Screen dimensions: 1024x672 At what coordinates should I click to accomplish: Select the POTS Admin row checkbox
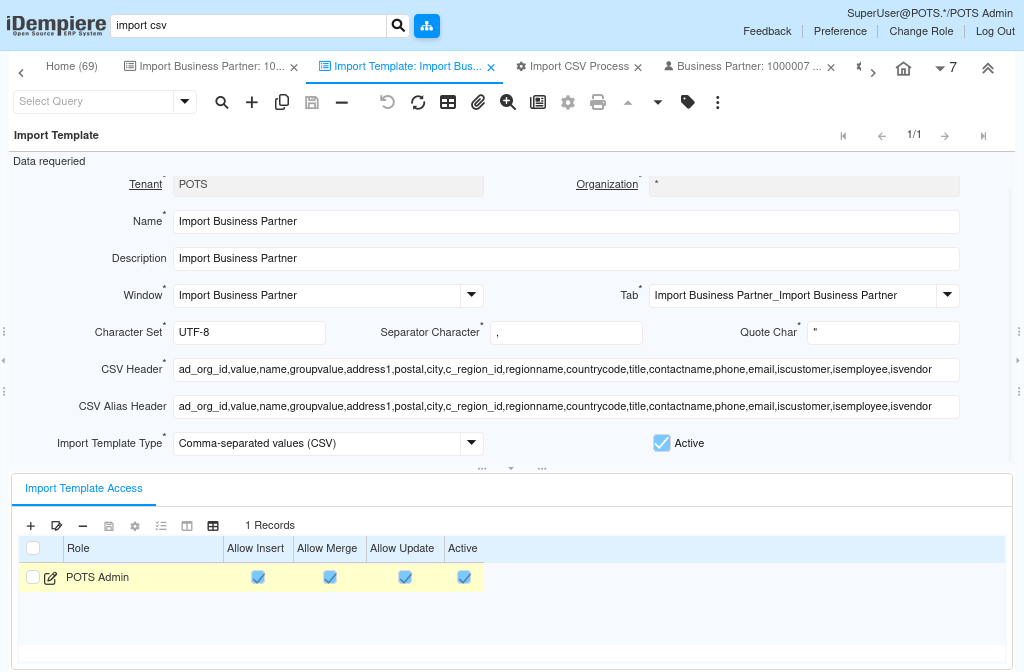coord(33,577)
